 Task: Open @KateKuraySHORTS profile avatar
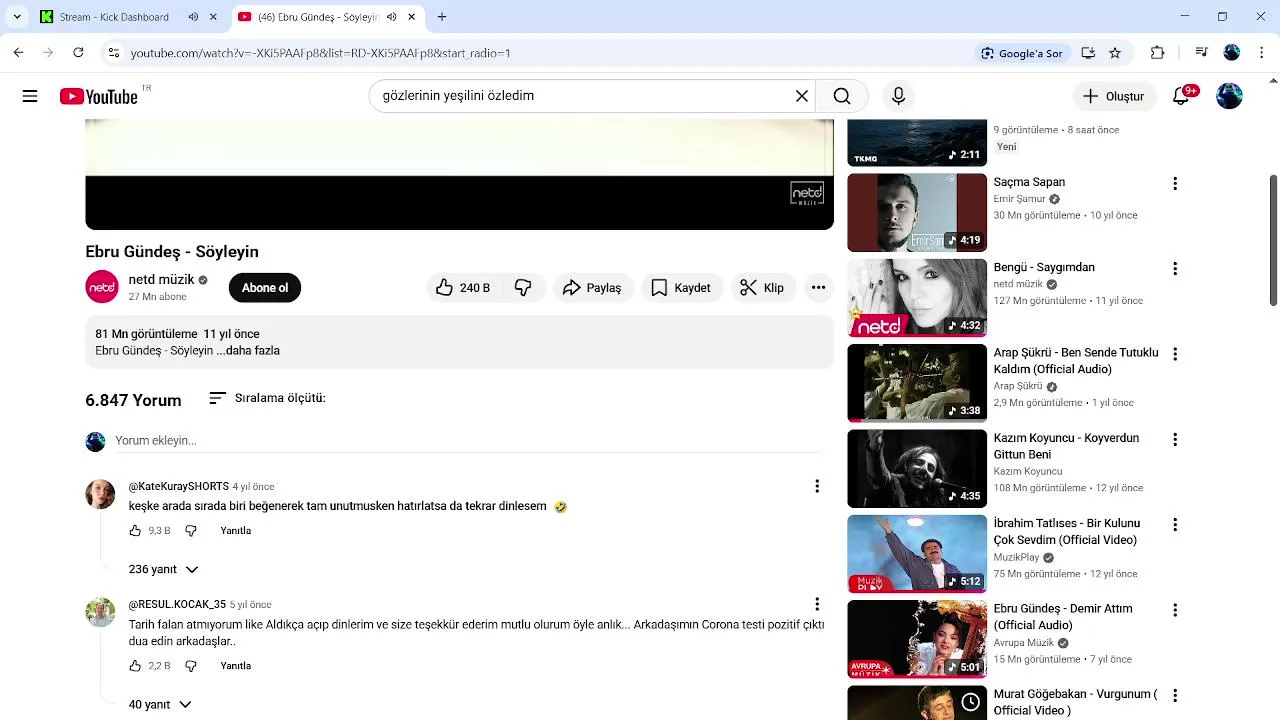pos(100,494)
